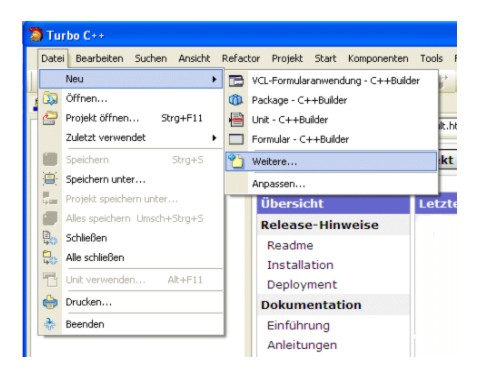Open the Bearbeiten menu

click(x=99, y=59)
